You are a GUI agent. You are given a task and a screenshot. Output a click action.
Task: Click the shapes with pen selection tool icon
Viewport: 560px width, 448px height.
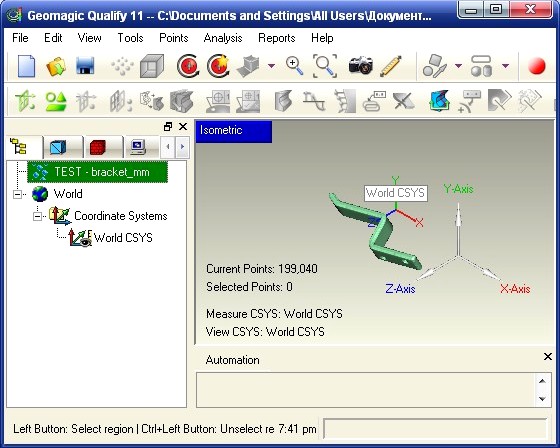click(435, 66)
